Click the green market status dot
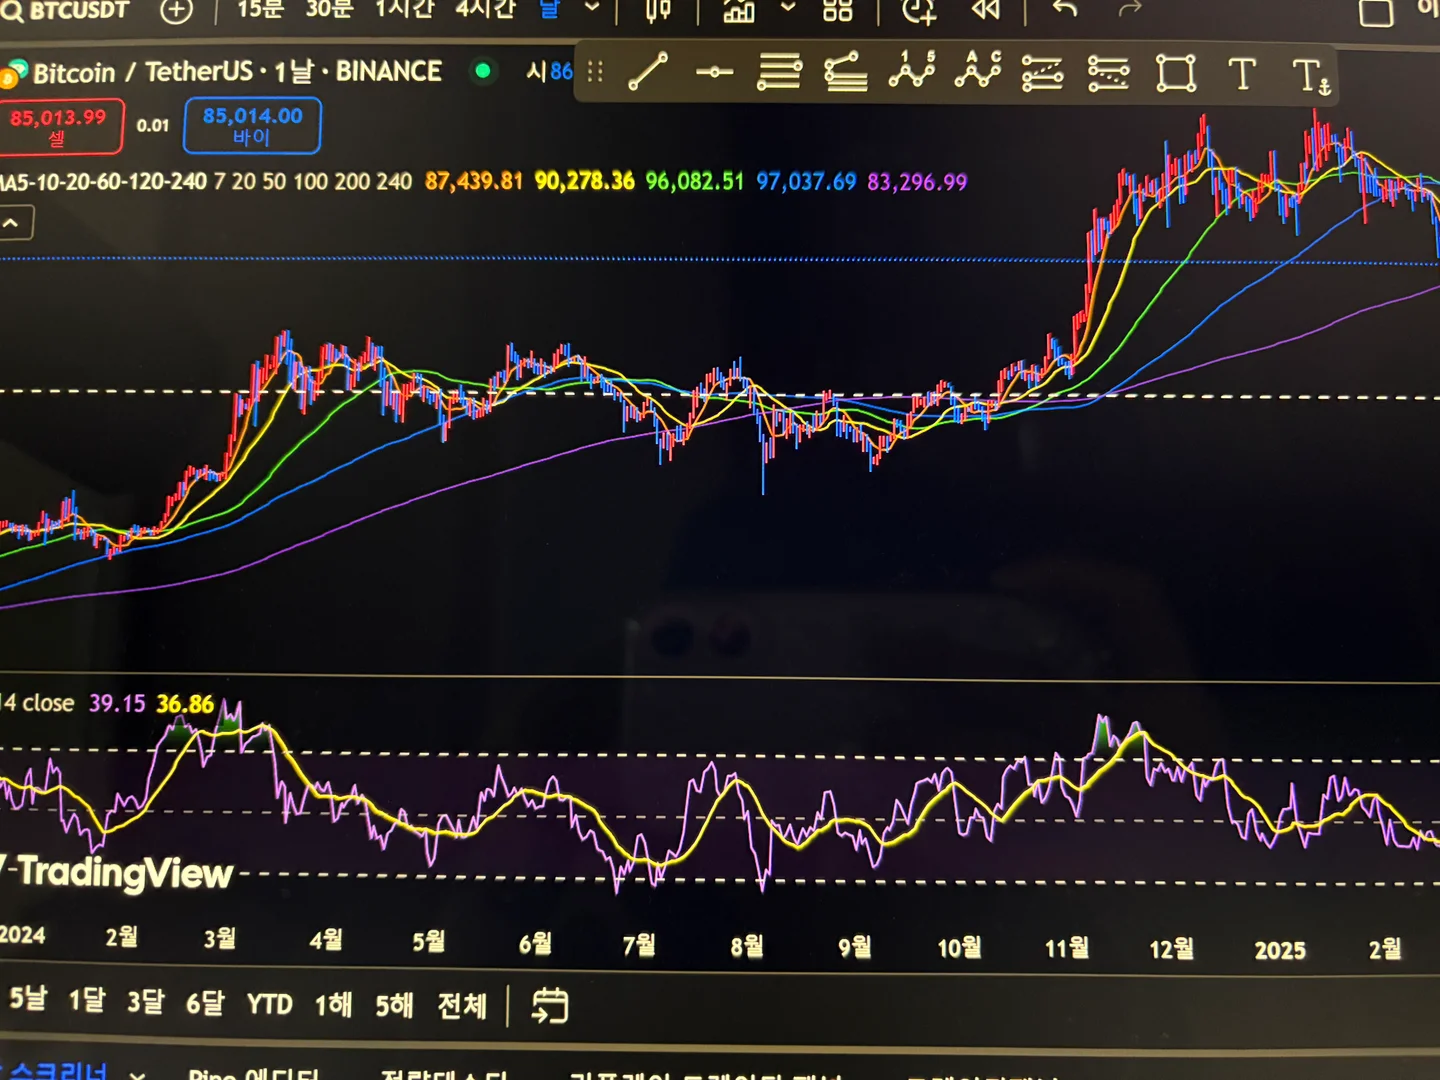The width and height of the screenshot is (1440, 1080). (483, 71)
